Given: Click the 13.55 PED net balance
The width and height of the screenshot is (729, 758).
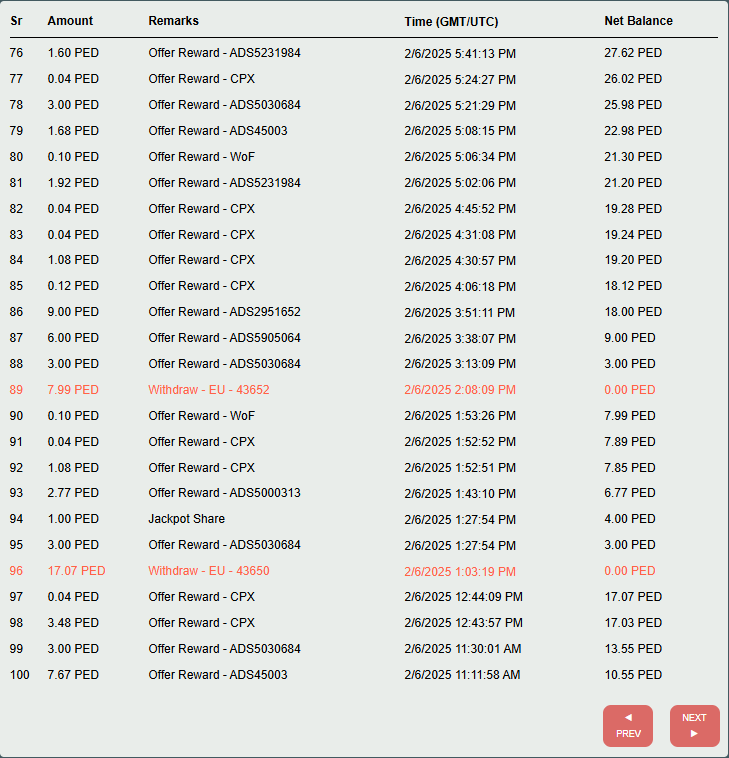Looking at the screenshot, I should pos(633,649).
